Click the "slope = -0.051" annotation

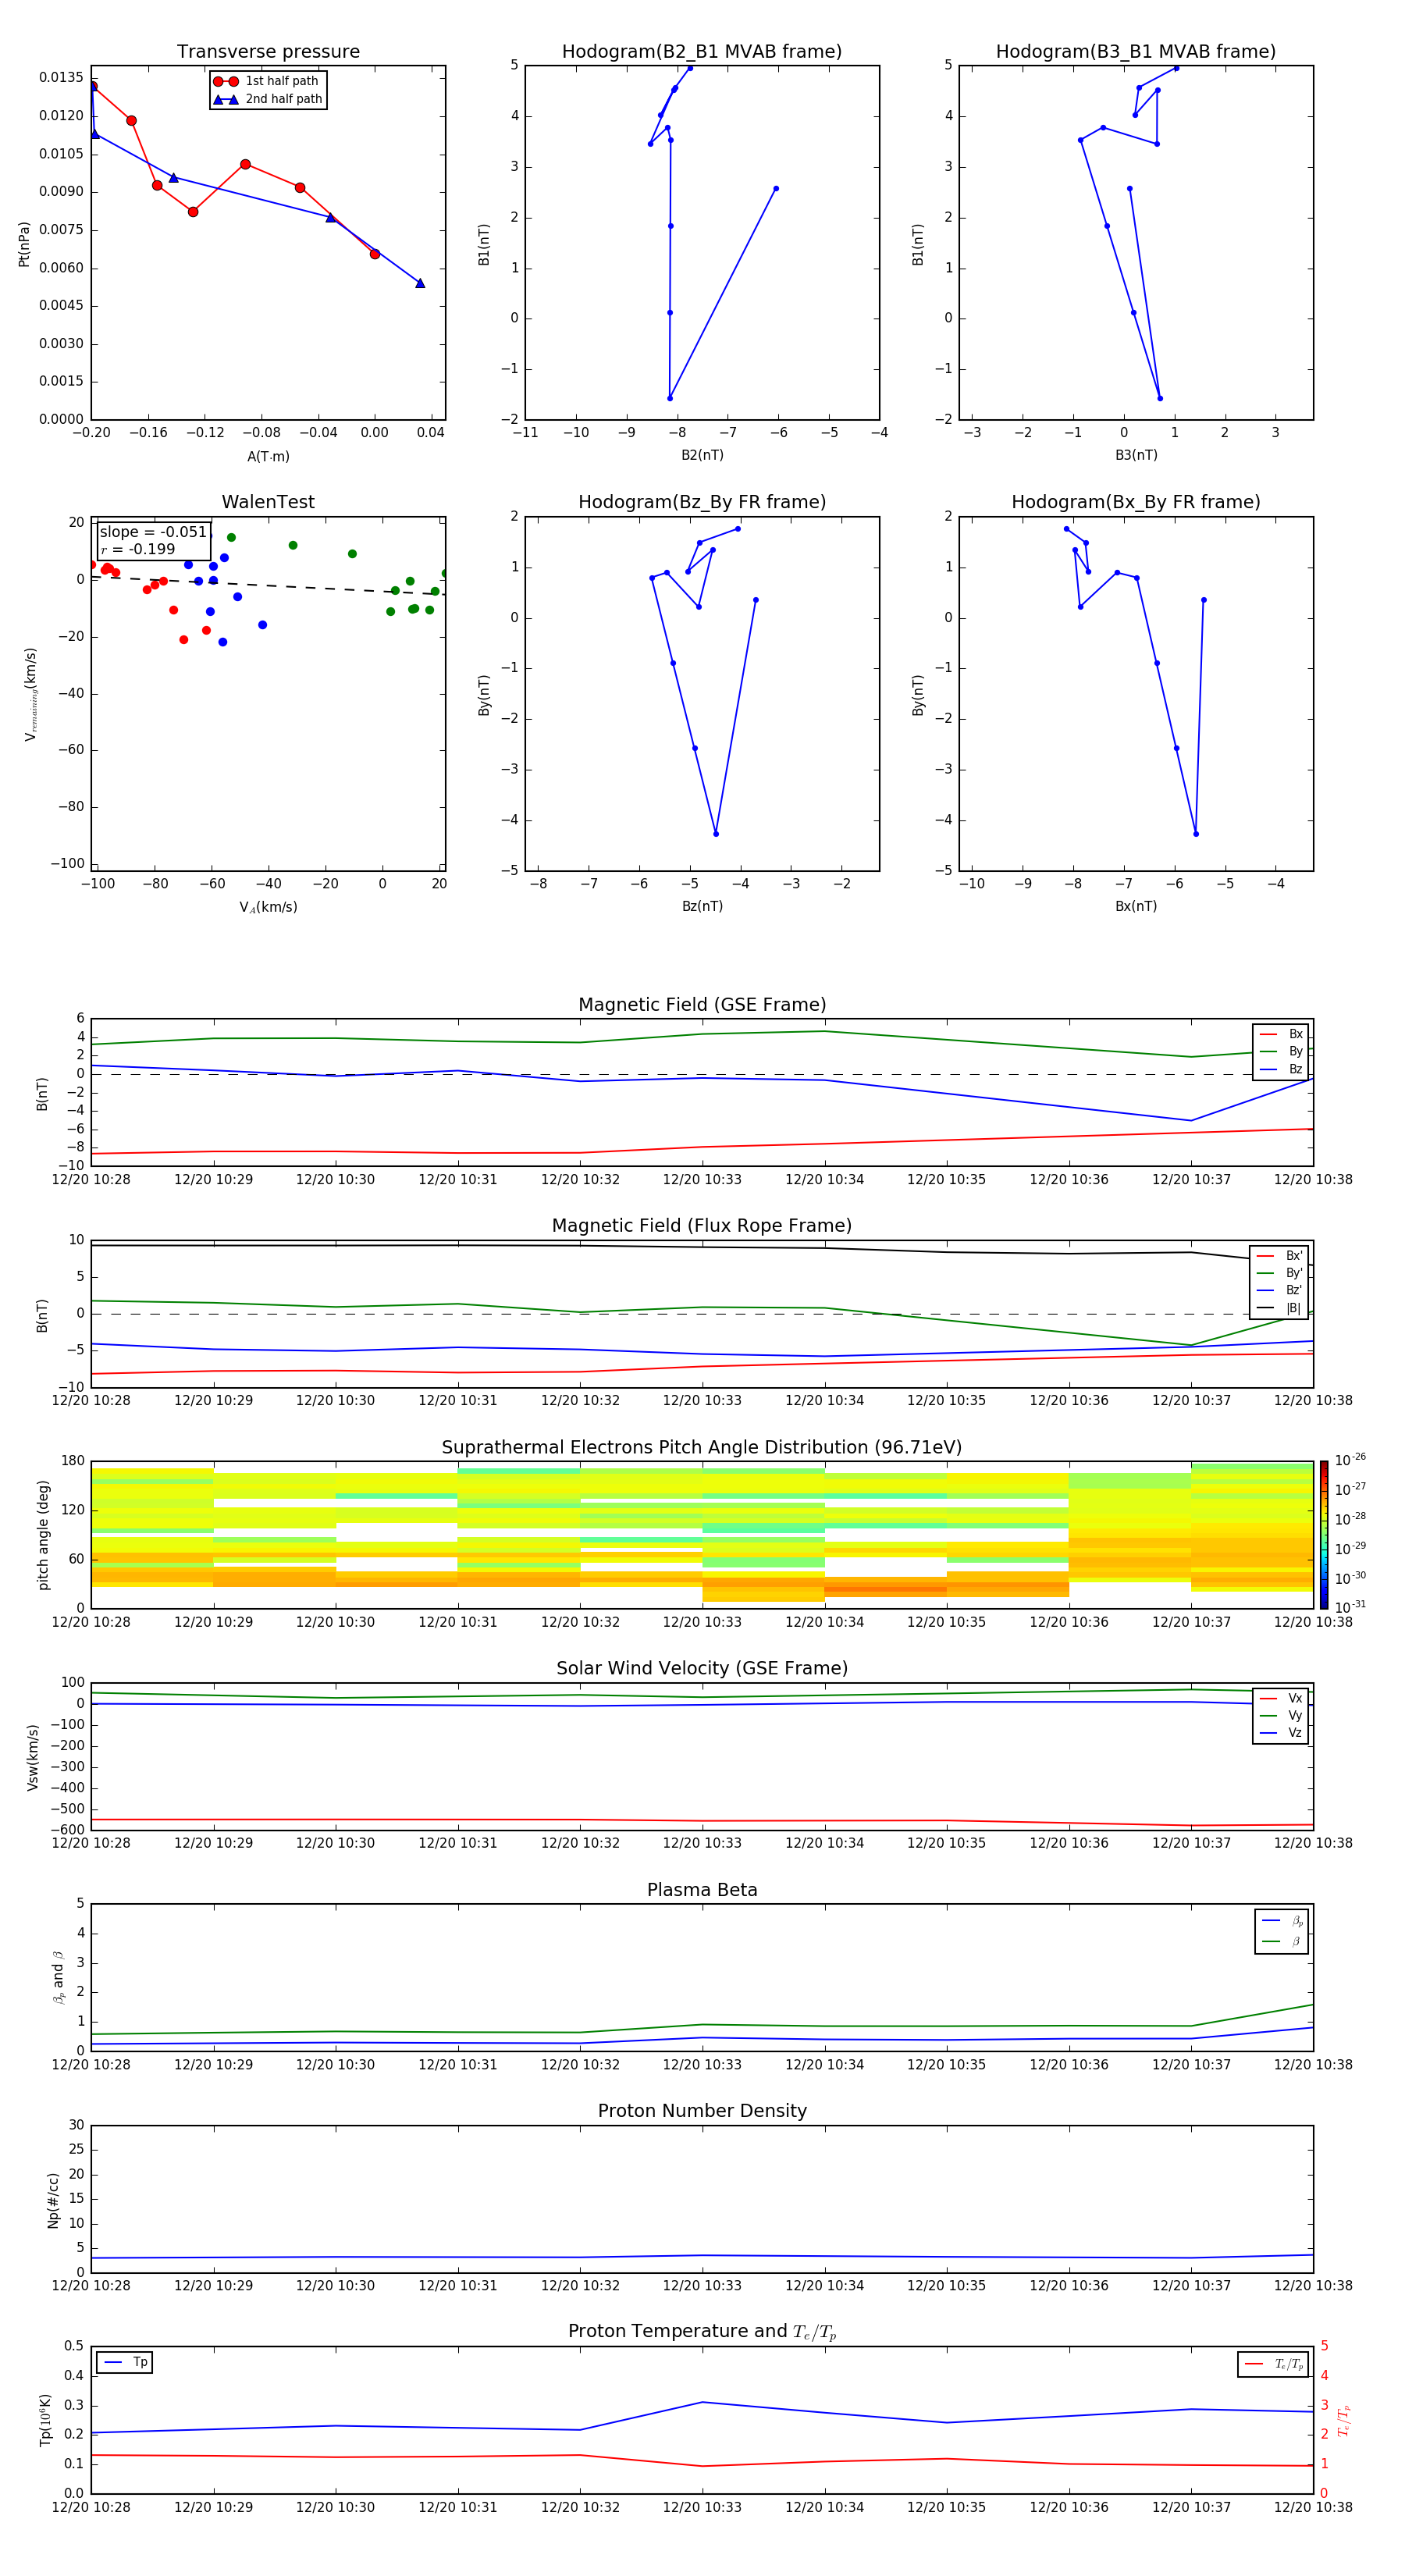(153, 532)
